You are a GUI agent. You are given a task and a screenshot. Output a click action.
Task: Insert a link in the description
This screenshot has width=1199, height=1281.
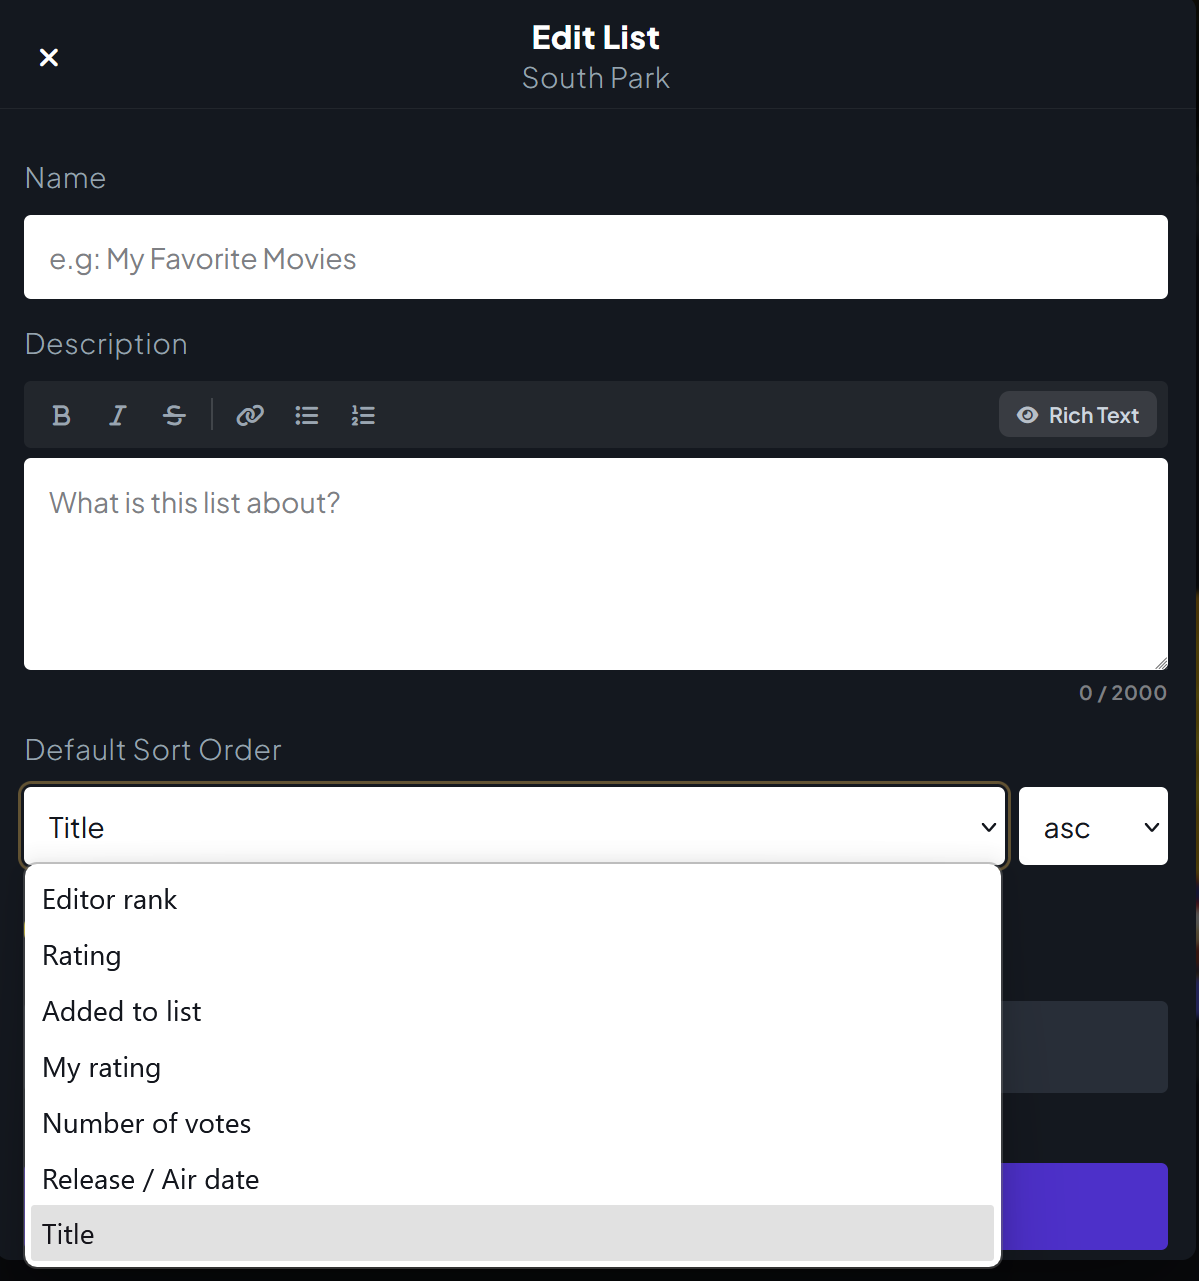point(250,415)
